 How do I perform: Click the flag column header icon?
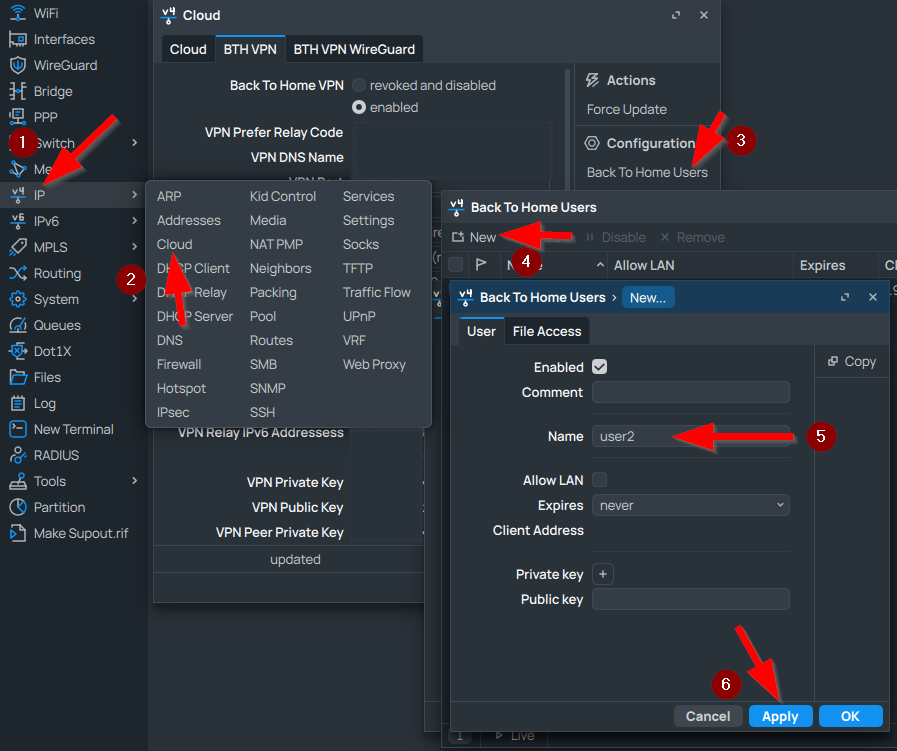(x=481, y=264)
